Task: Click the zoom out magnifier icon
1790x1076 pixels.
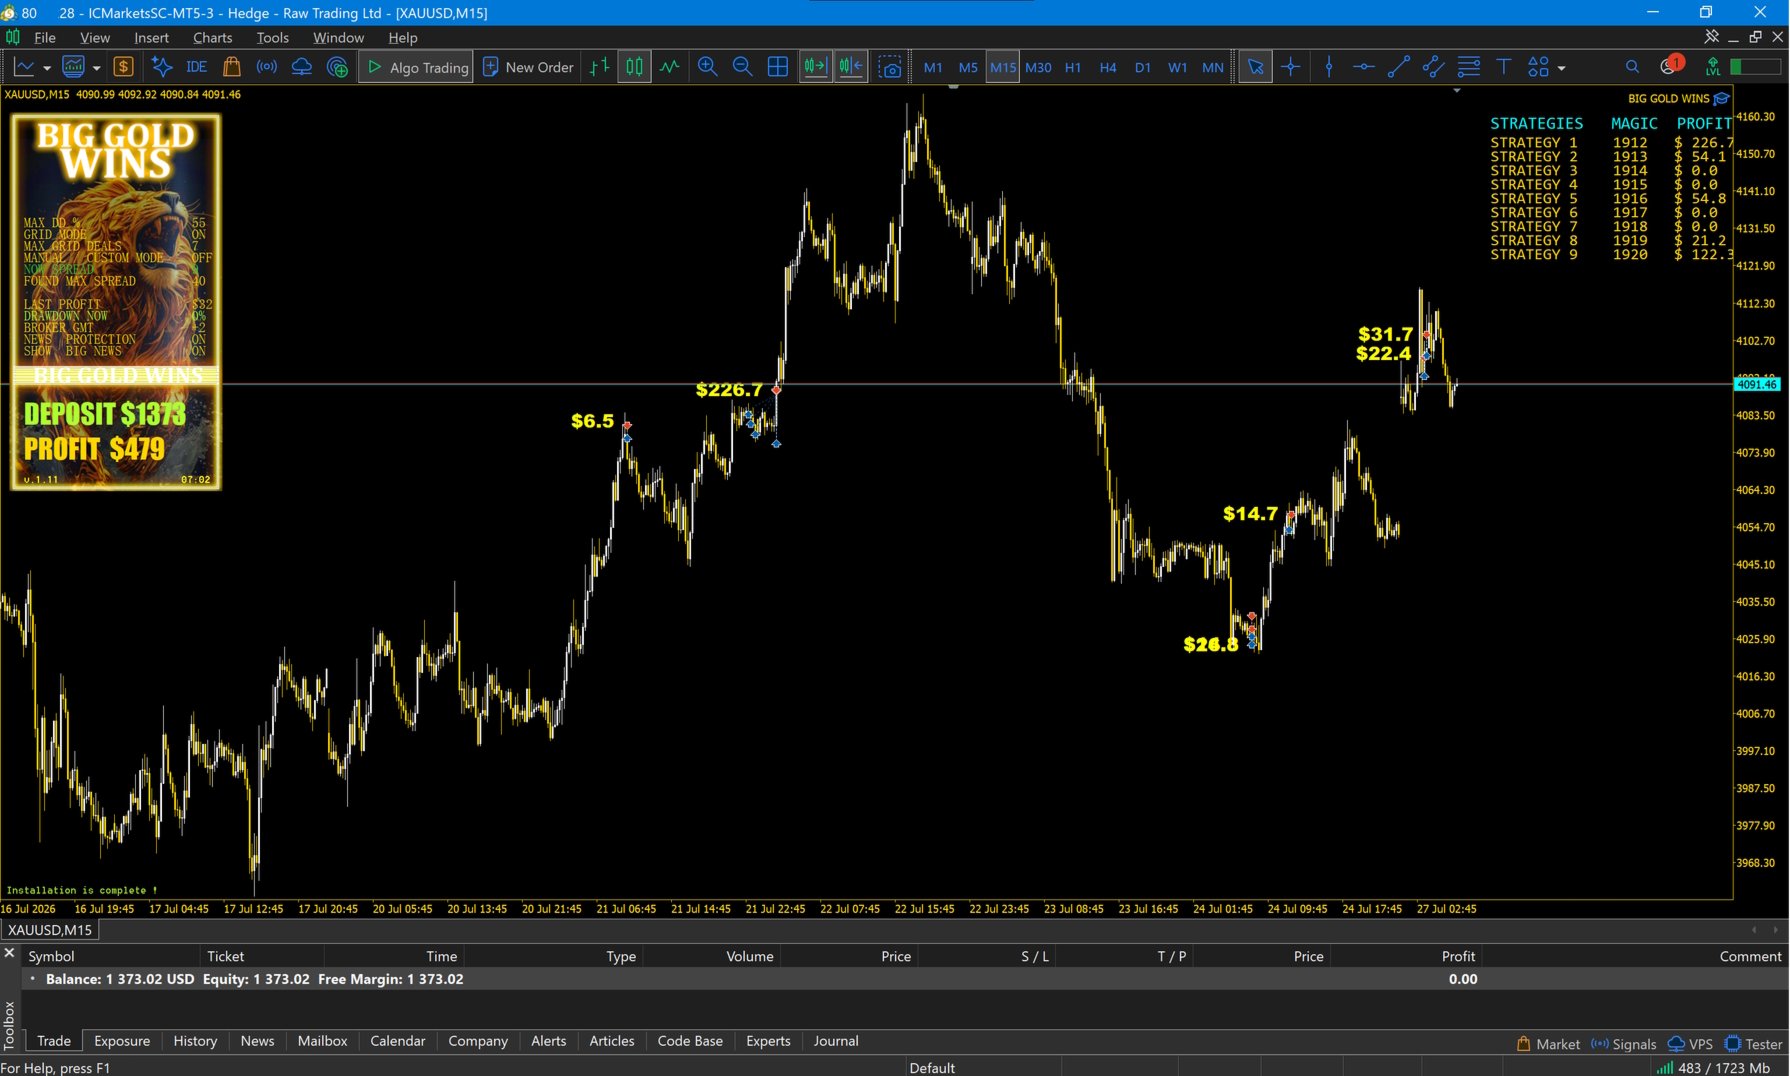Action: coord(742,67)
